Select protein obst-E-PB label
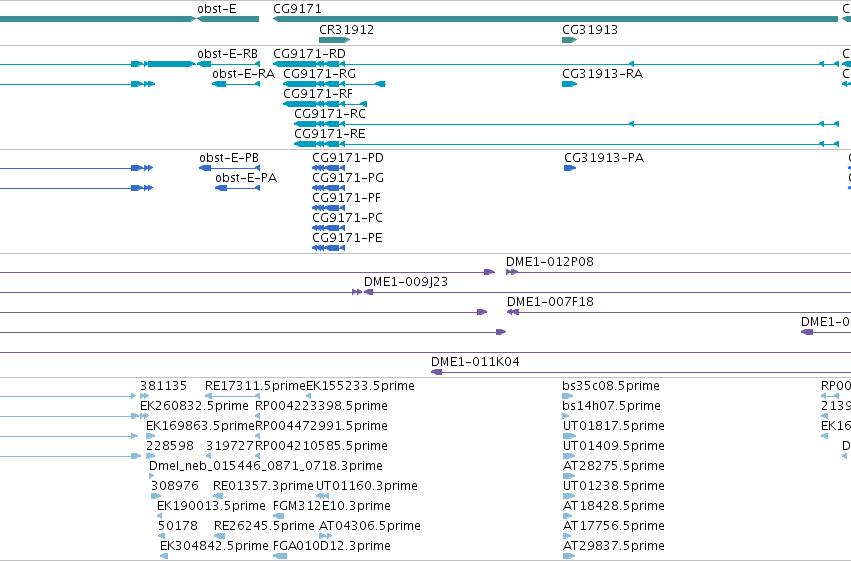This screenshot has width=851, height=561. coord(229,158)
